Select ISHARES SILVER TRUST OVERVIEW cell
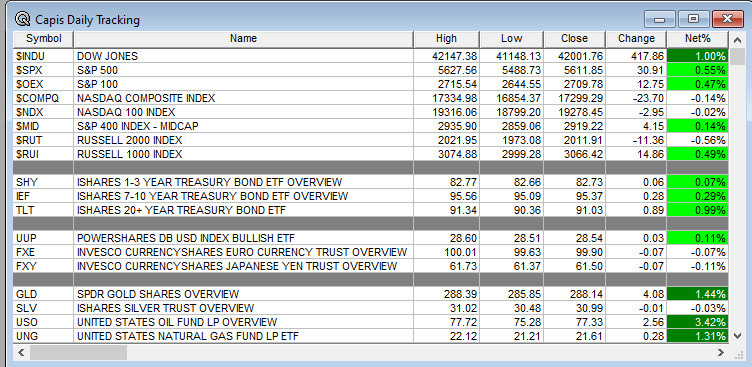This screenshot has height=367, width=752. tap(243, 308)
